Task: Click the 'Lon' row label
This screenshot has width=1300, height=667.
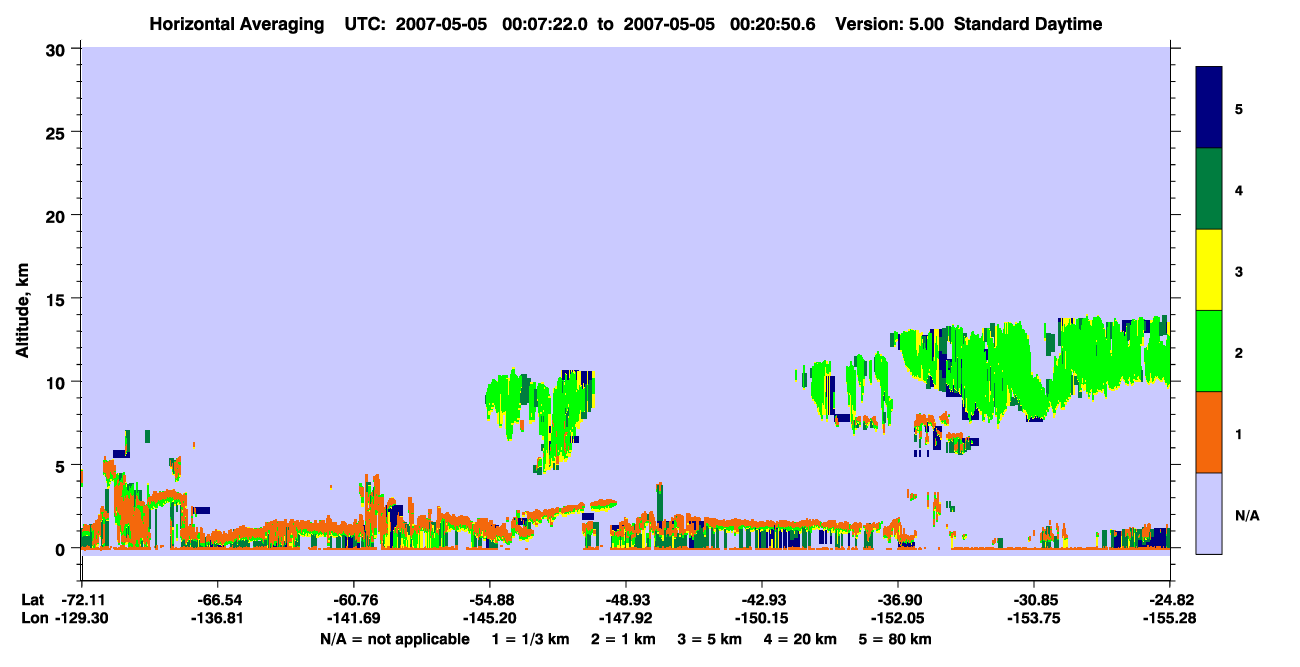Action: [x=33, y=618]
